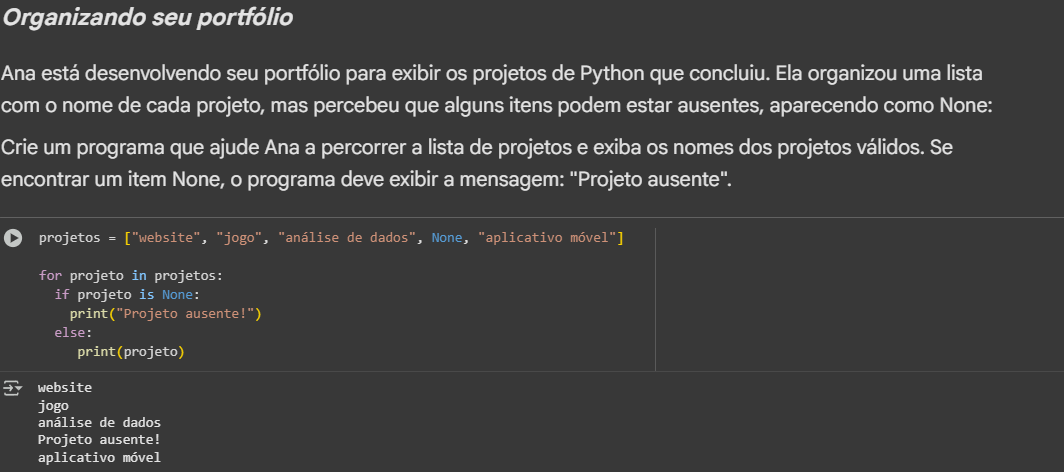
Task: Click the "aplicativo móvel" string in the code
Action: pyautogui.click(x=548, y=238)
